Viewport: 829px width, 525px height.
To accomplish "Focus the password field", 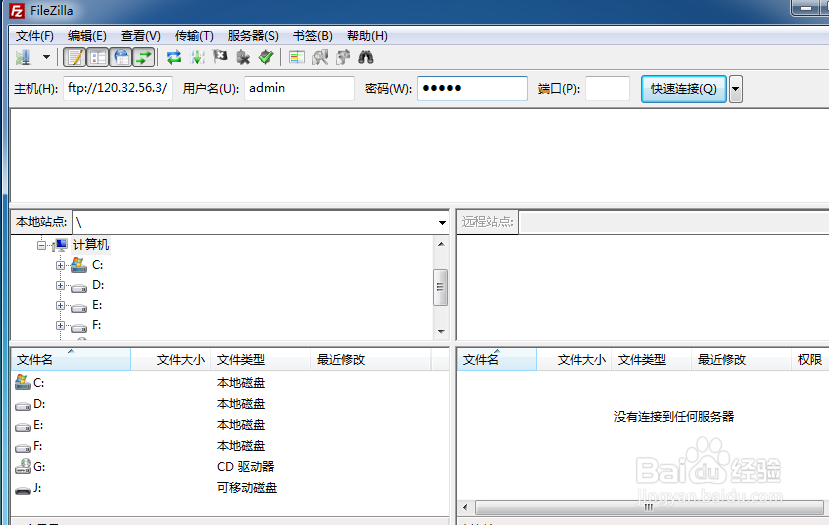I will pos(472,88).
